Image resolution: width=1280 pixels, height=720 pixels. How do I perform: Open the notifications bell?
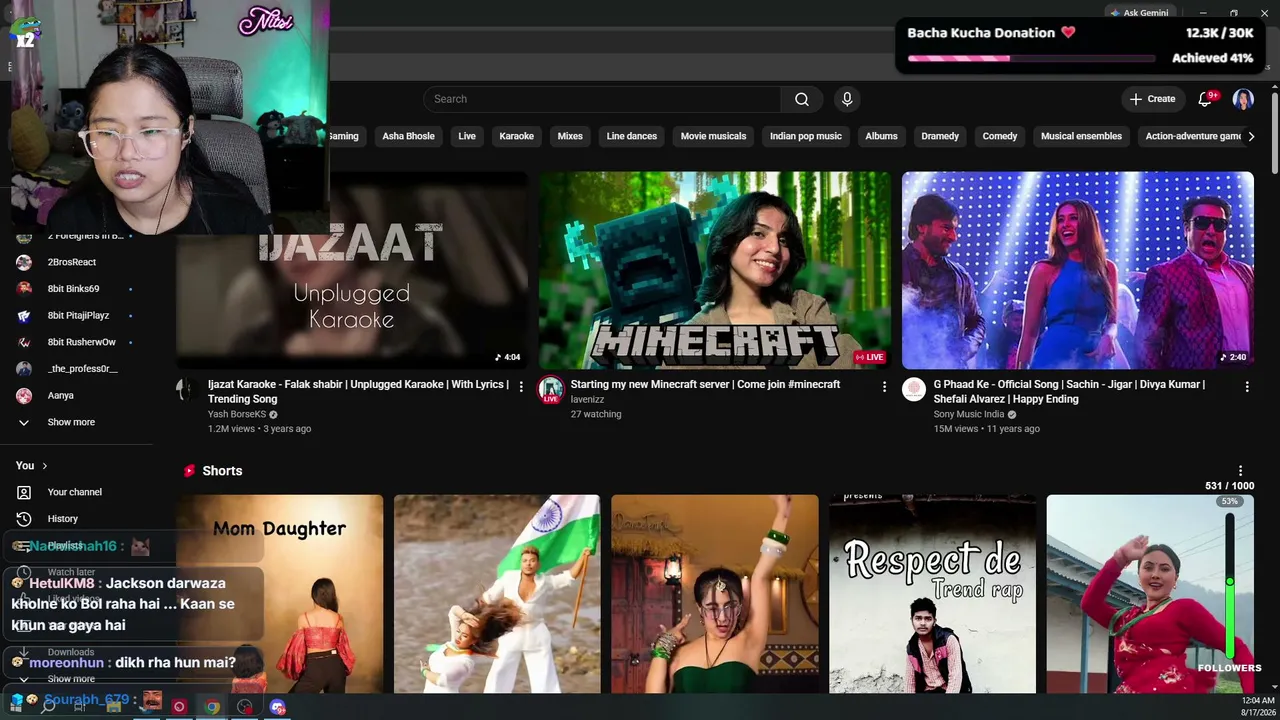(1205, 99)
